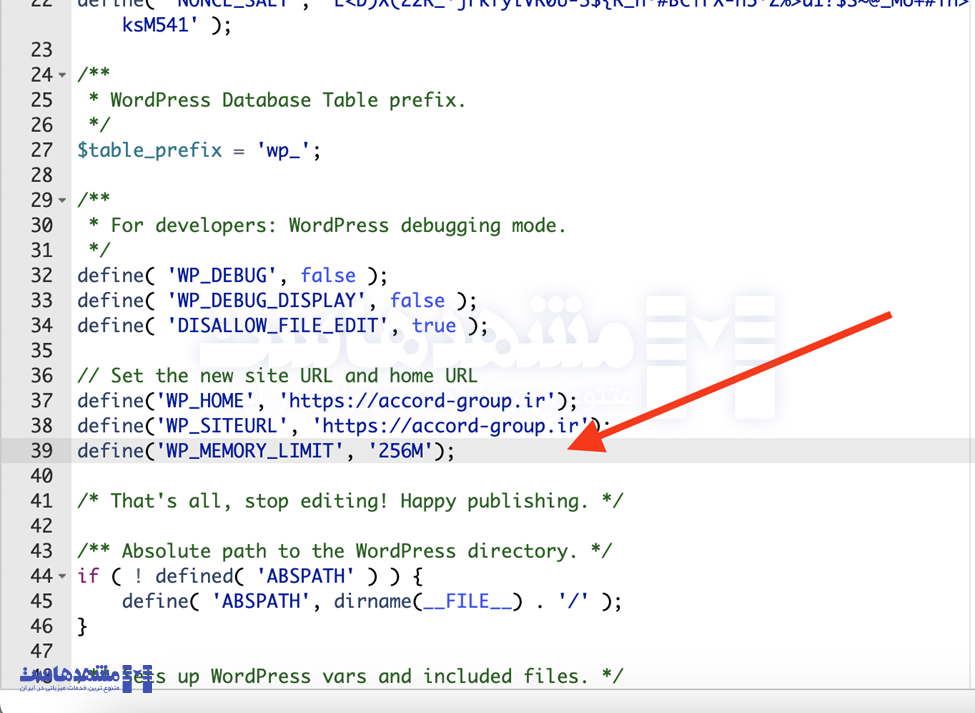Click the 'stop editing' comment line
975x713 pixels.
350,501
